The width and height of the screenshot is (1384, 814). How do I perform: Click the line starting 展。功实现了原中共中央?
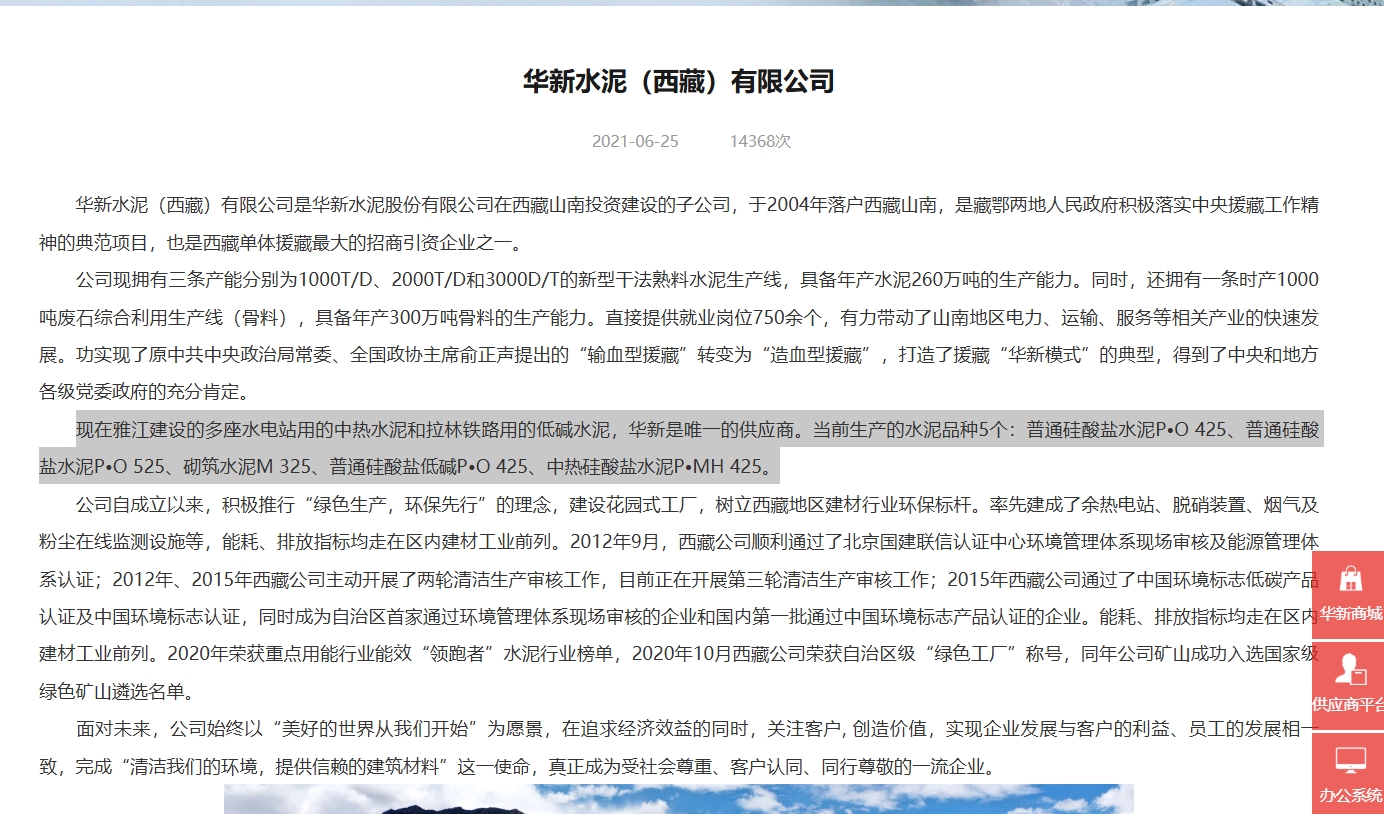(679, 355)
